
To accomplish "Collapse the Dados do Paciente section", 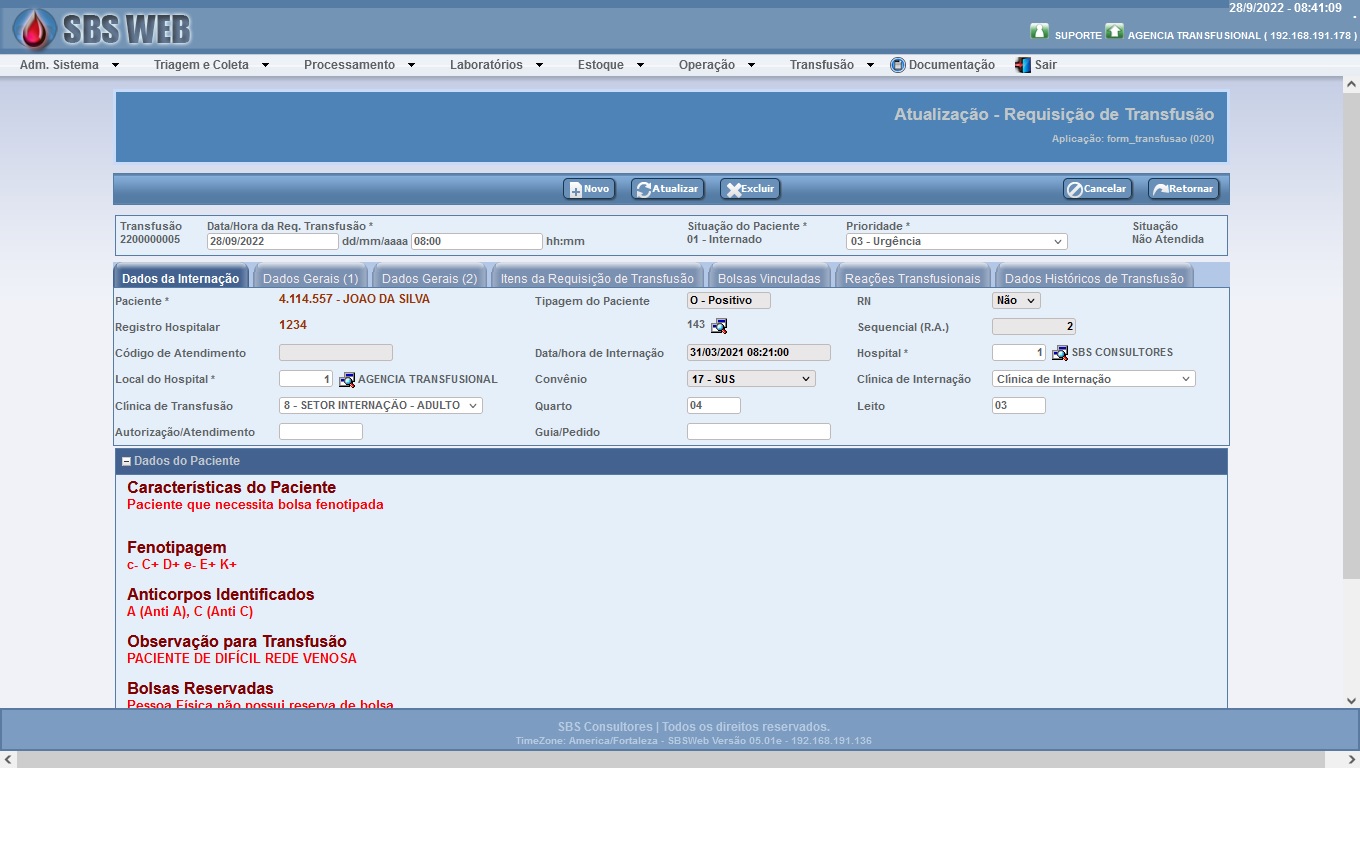I will click(x=126, y=461).
